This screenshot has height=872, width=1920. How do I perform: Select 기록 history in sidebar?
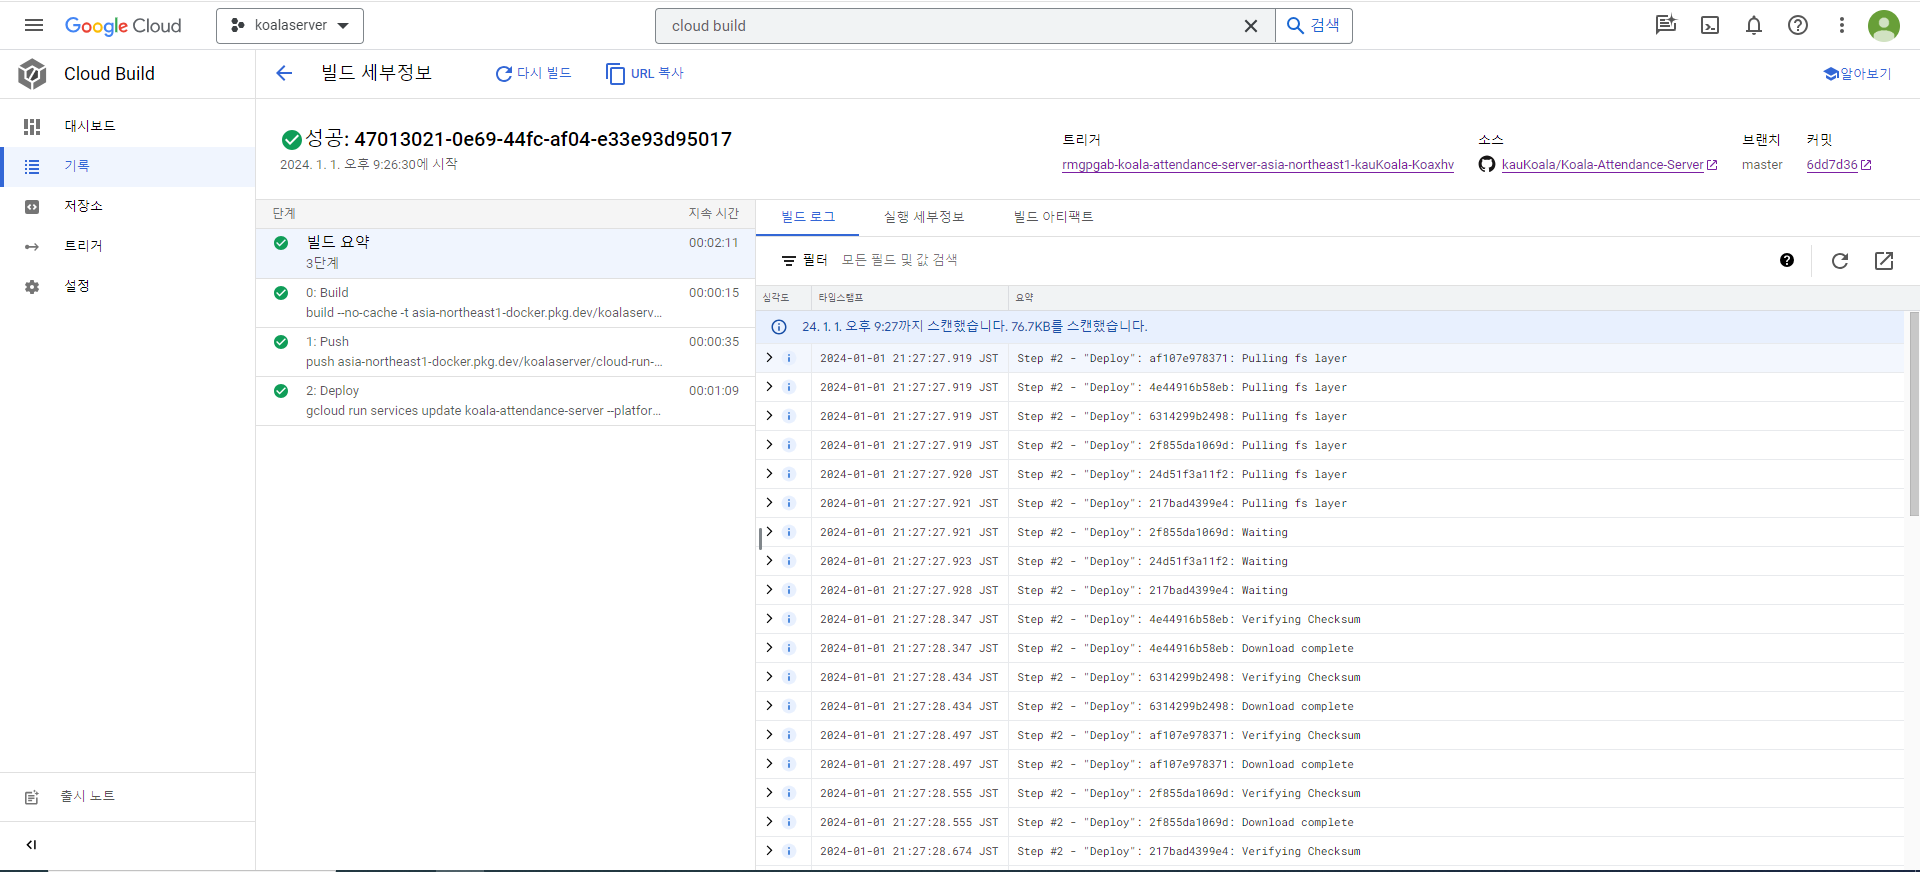pyautogui.click(x=127, y=166)
